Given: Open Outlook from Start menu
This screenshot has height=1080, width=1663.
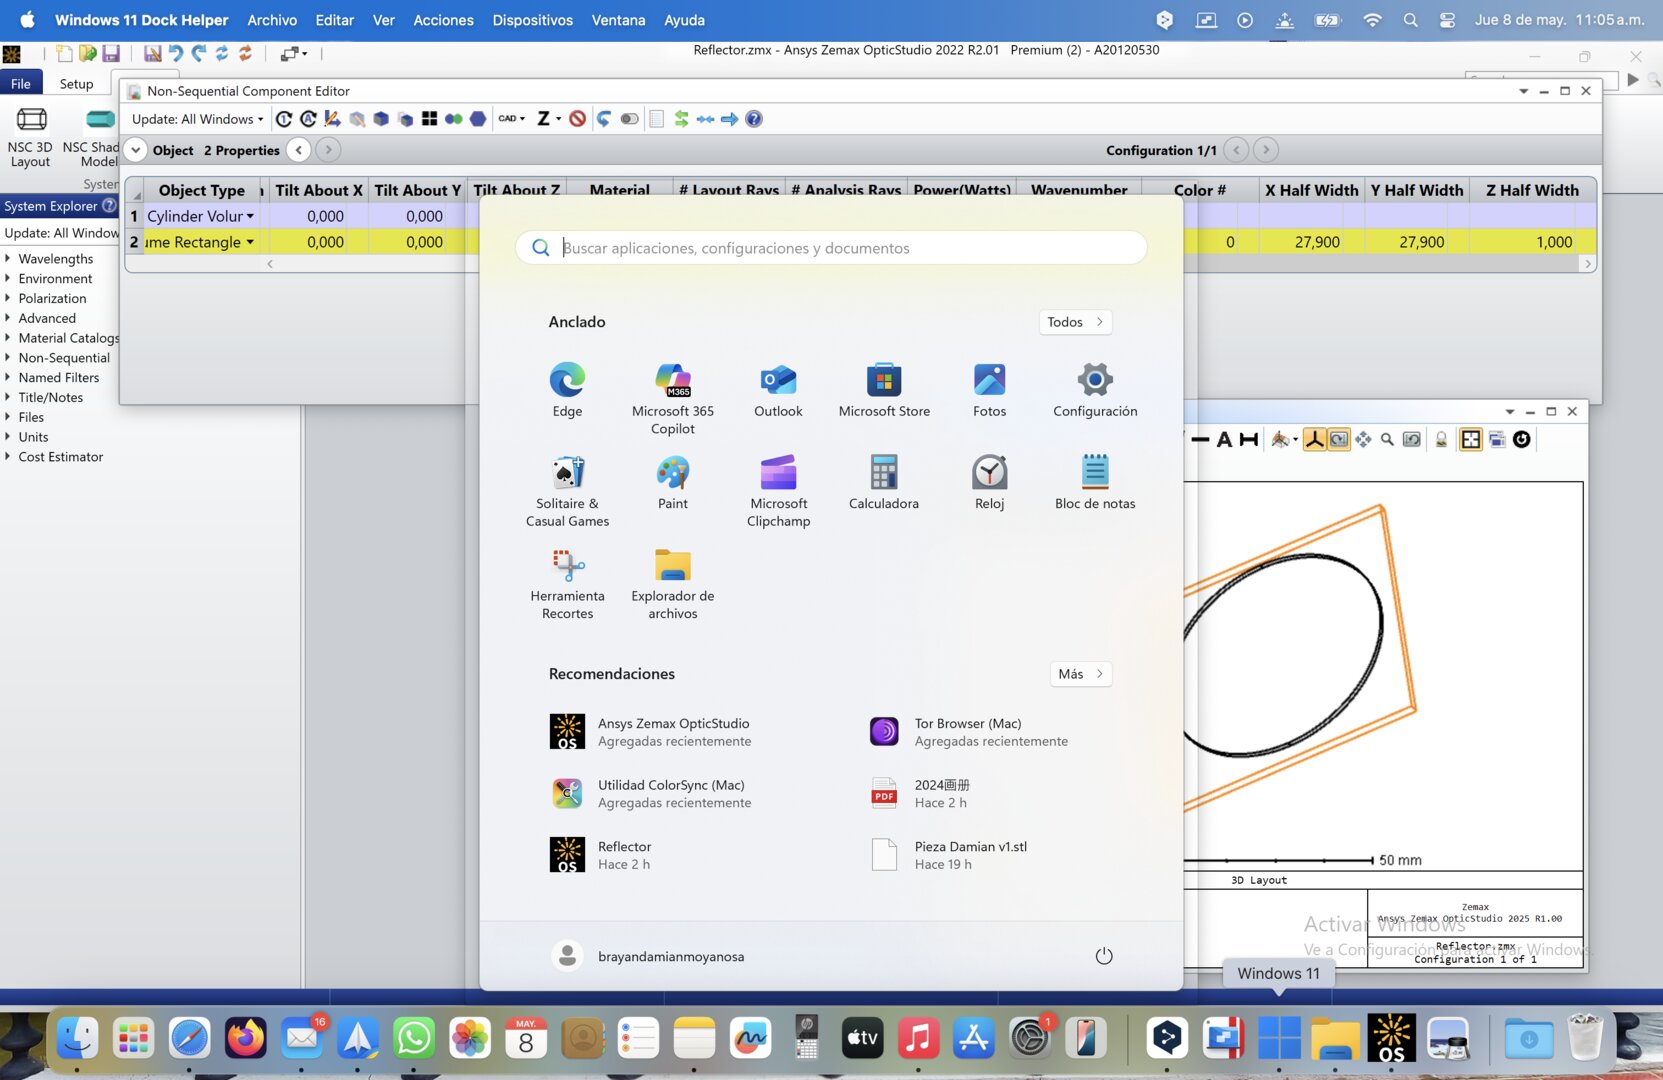Looking at the screenshot, I should click(x=778, y=391).
